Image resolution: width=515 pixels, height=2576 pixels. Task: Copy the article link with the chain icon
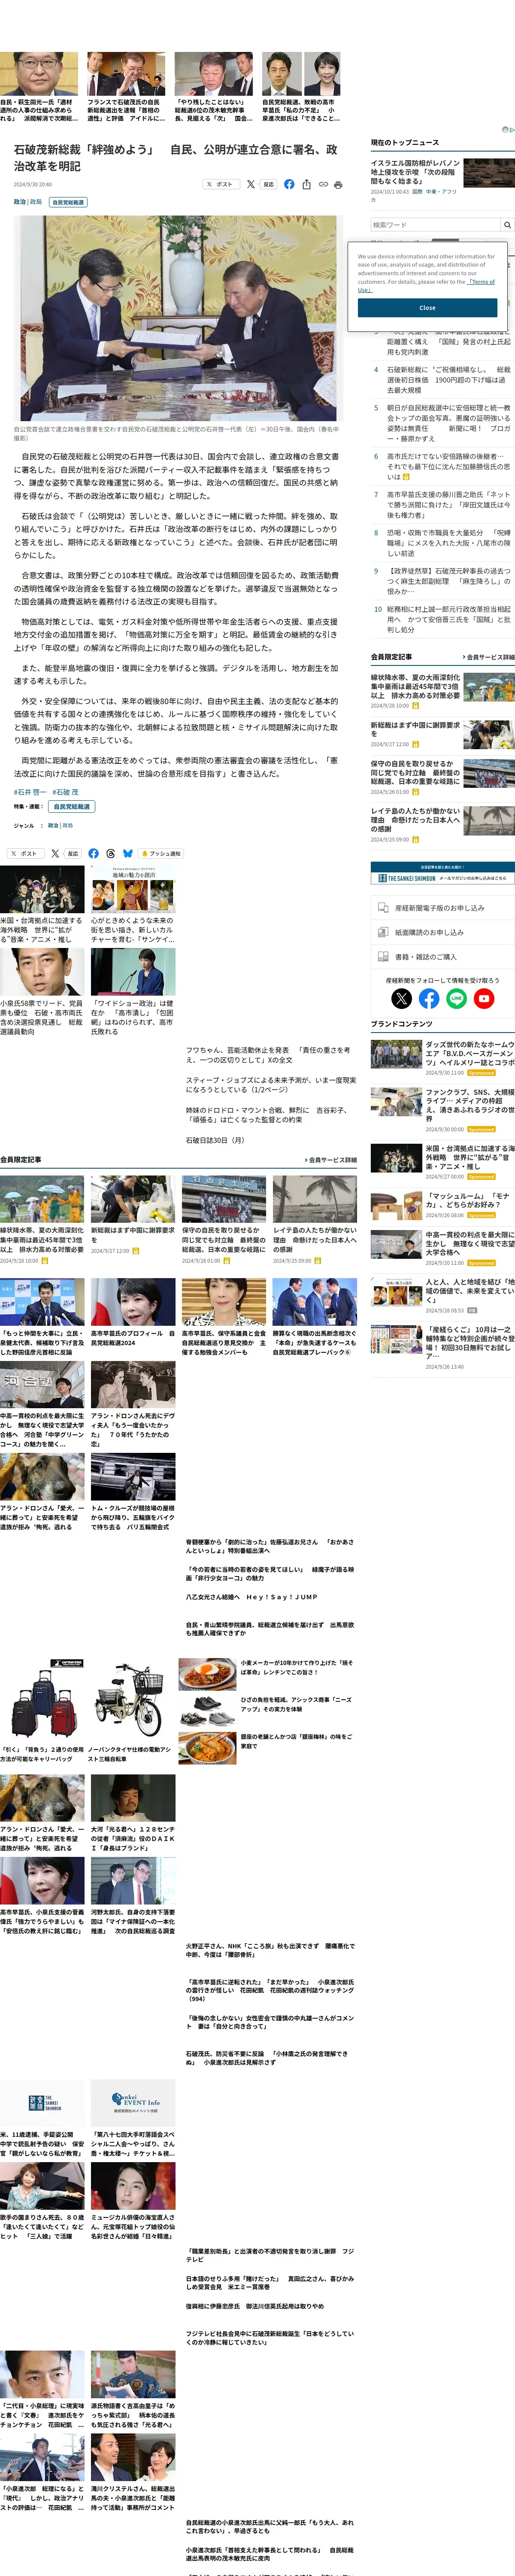pyautogui.click(x=323, y=184)
